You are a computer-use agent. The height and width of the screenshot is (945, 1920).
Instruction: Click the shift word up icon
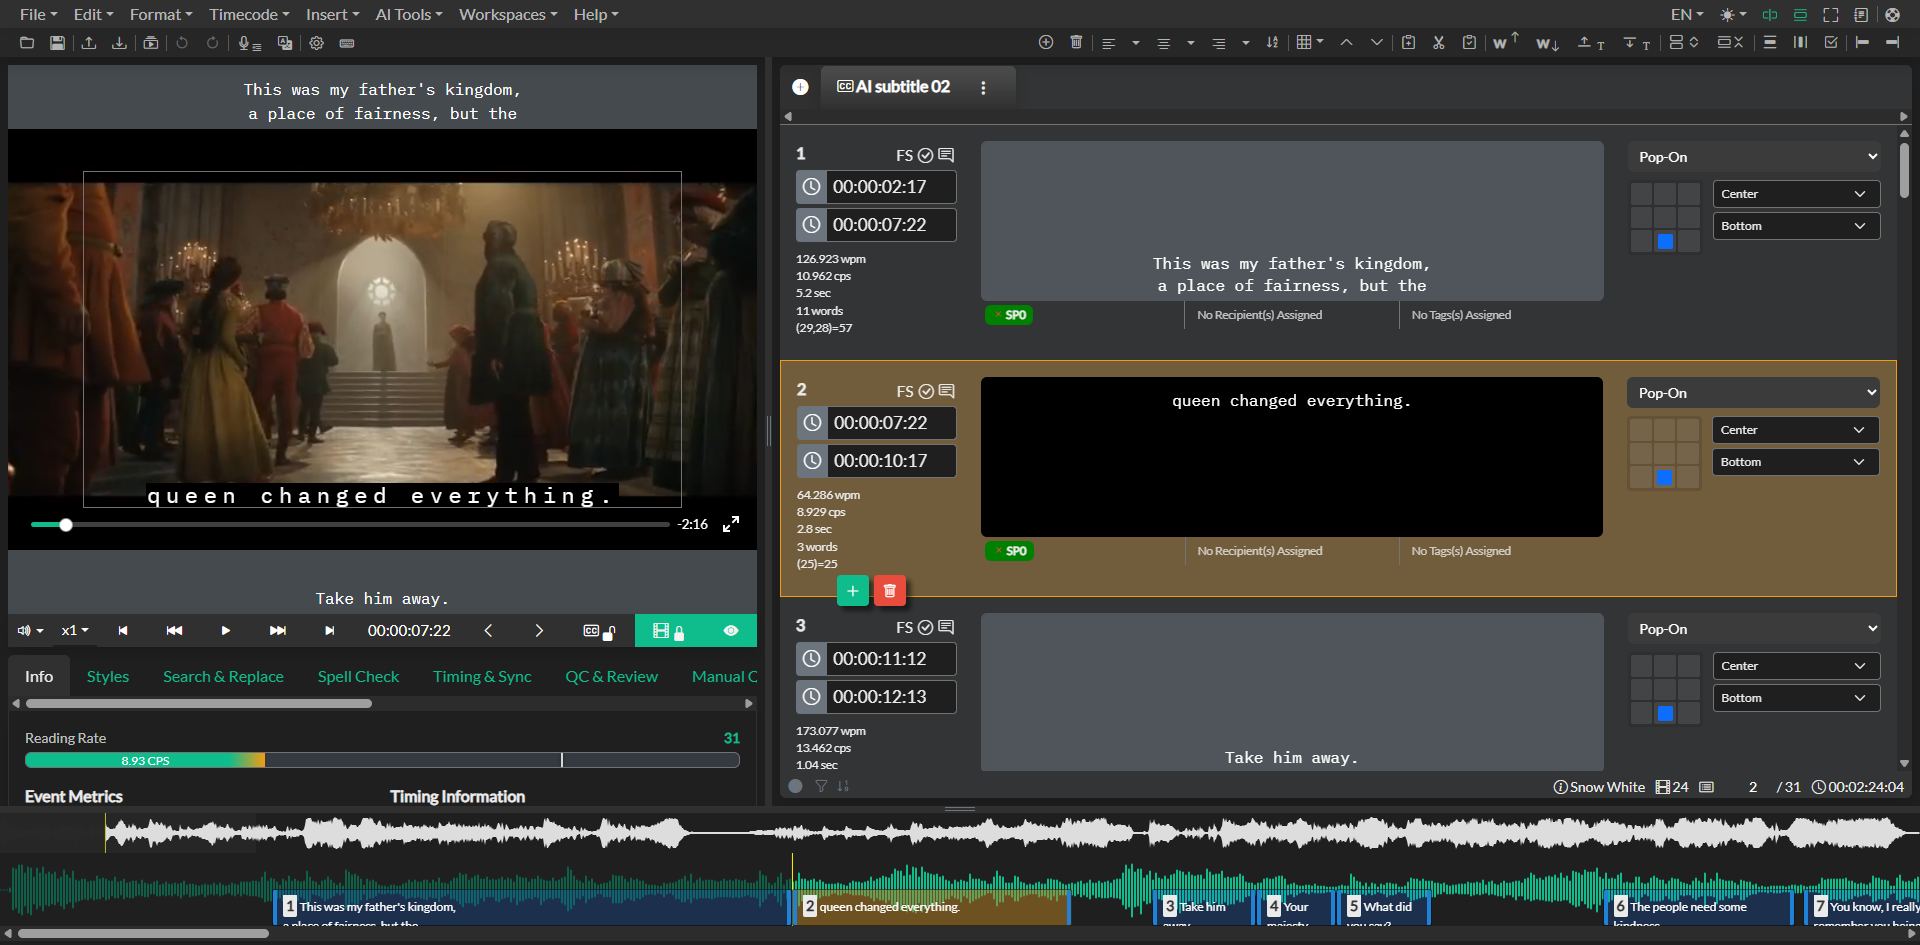[x=1505, y=41]
